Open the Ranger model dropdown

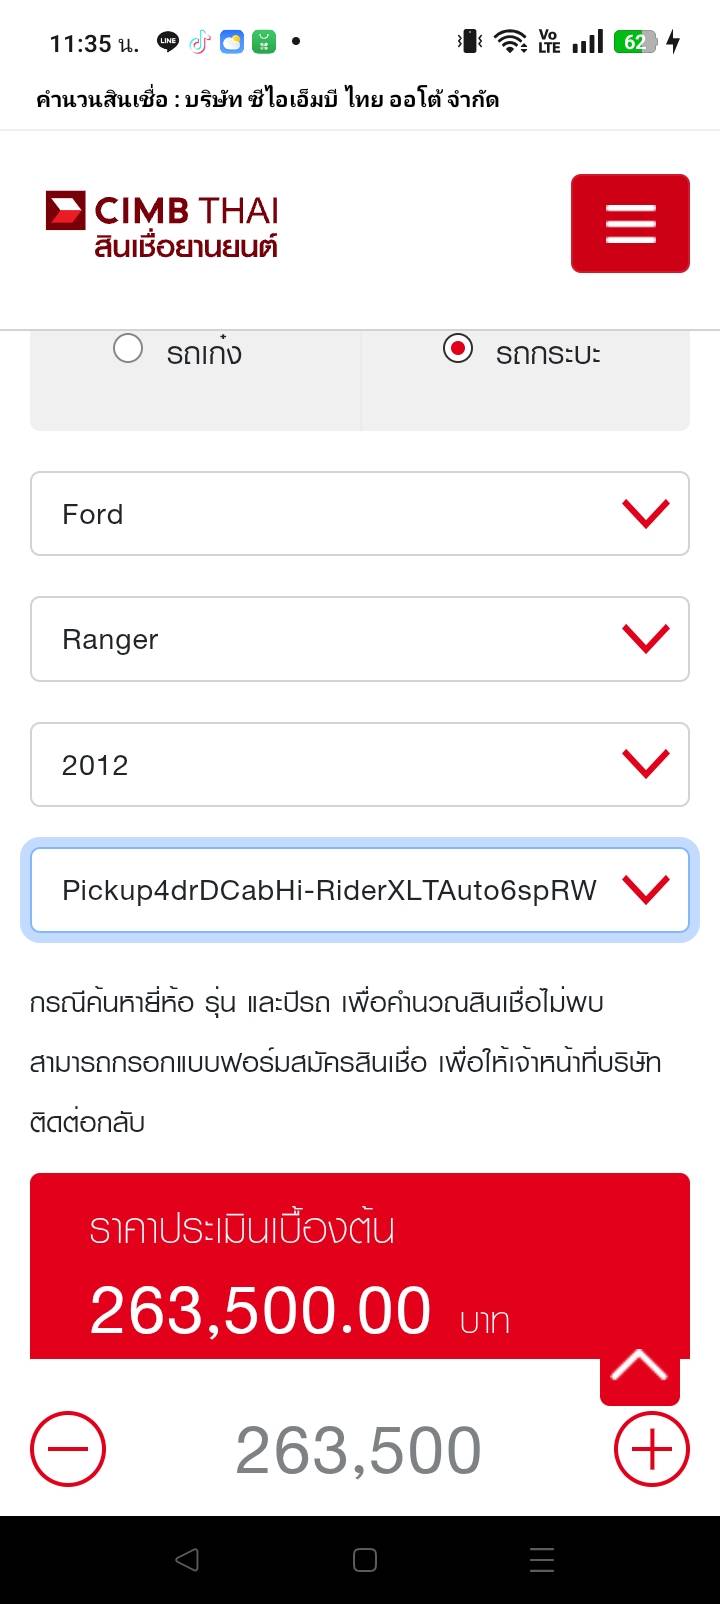360,639
